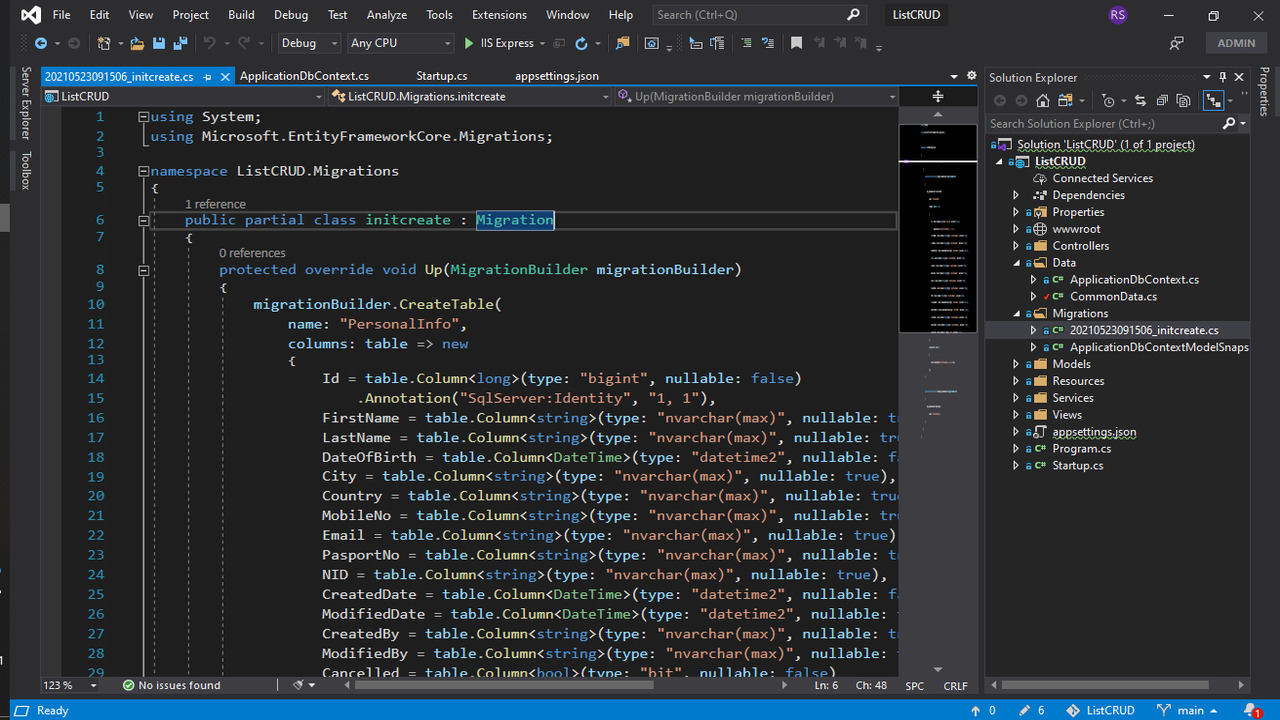Screen dimensions: 1280x720
Task: Click Collapse All in Solution Explorer toolbar
Action: coord(1162,101)
